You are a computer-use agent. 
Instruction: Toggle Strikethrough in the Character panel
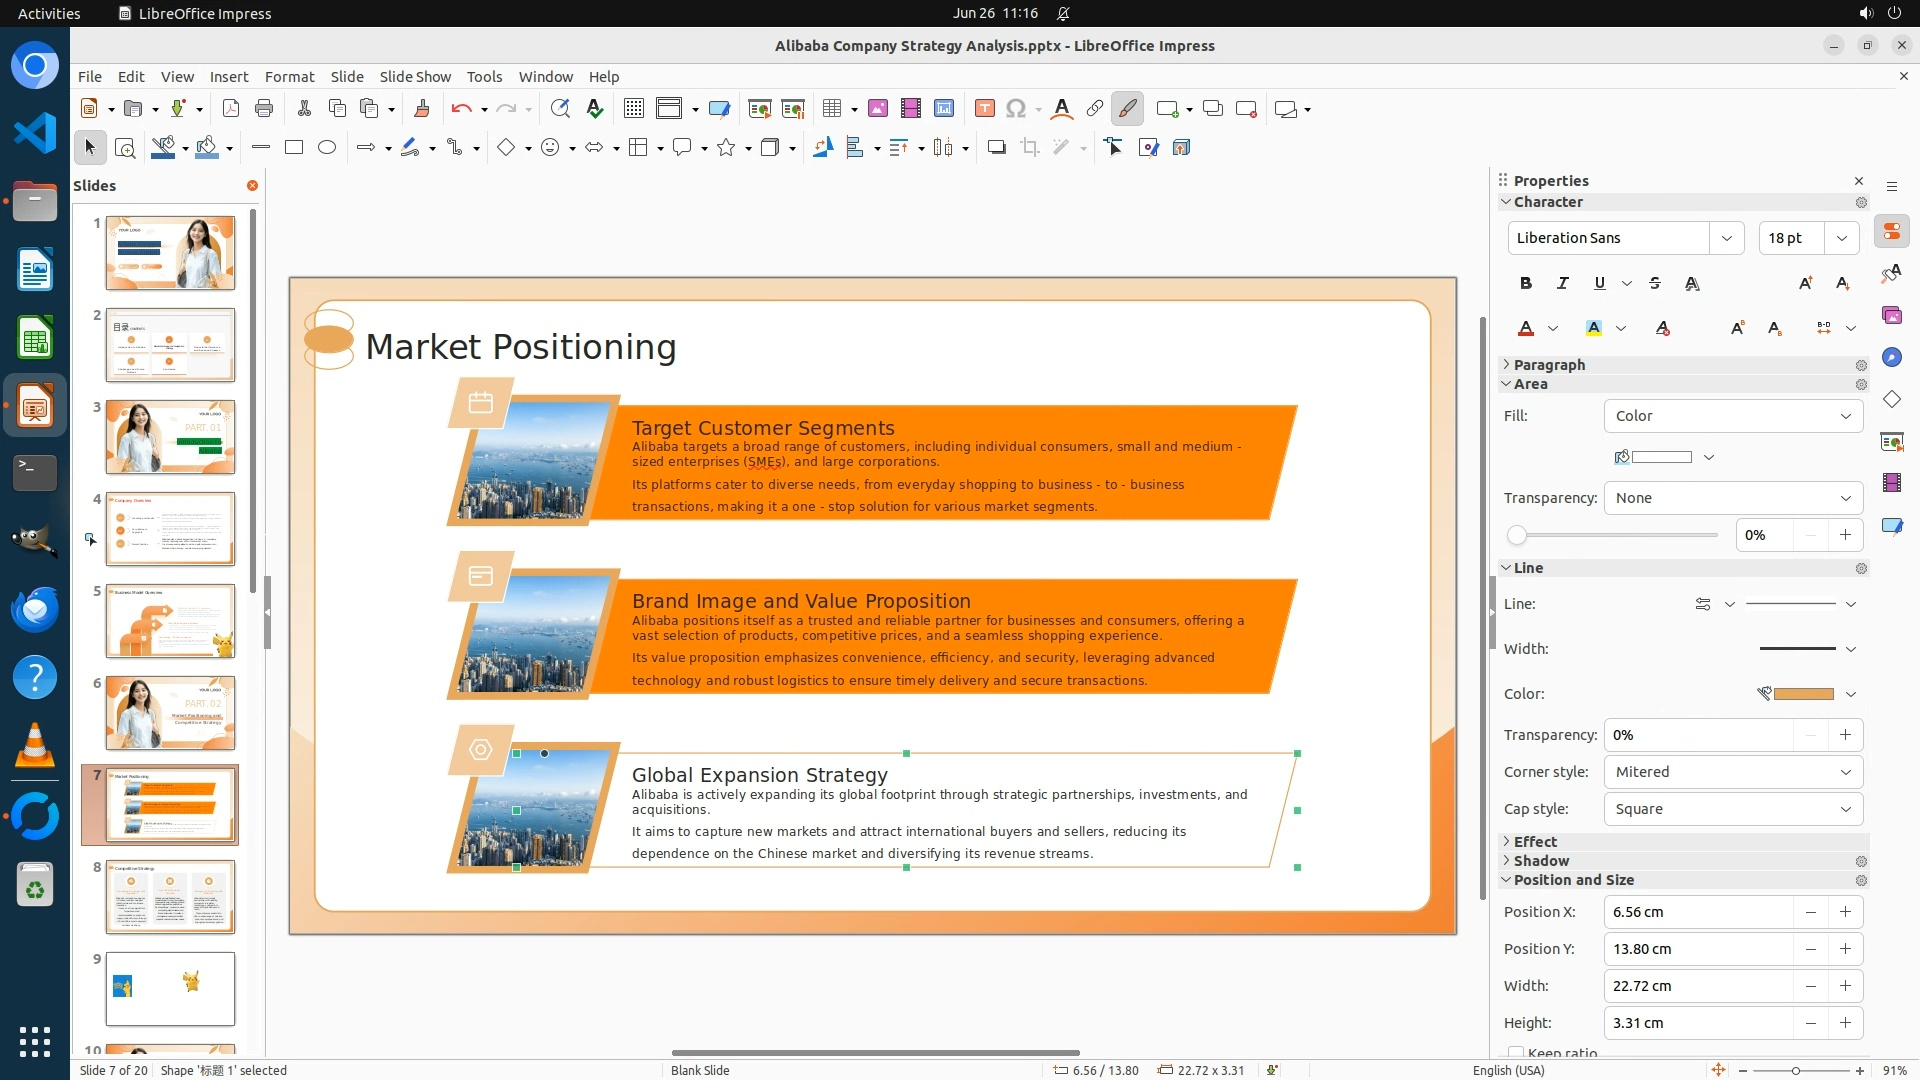1655,283
